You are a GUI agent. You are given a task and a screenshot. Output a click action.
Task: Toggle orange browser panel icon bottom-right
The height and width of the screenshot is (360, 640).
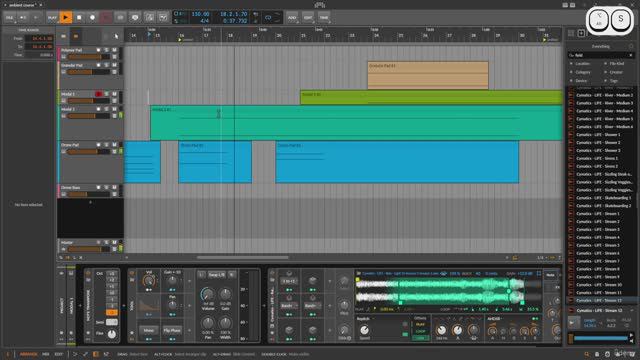click(x=587, y=354)
